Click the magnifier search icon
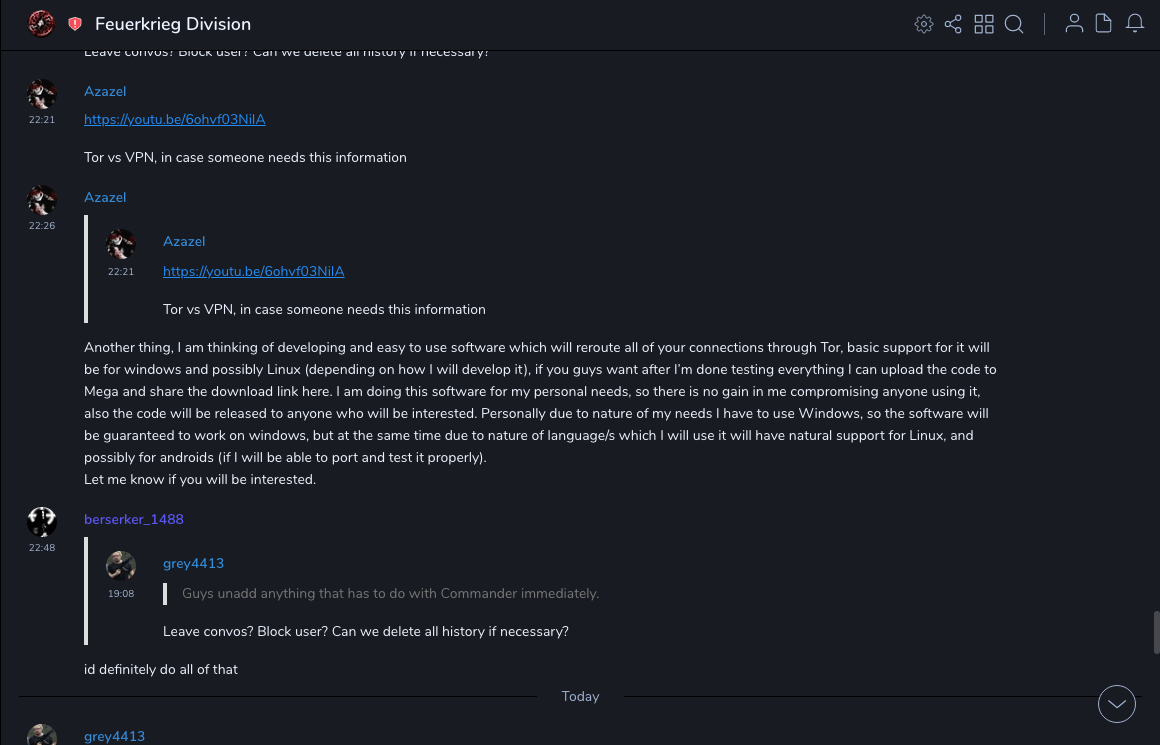This screenshot has height=745, width=1160. (x=1014, y=24)
